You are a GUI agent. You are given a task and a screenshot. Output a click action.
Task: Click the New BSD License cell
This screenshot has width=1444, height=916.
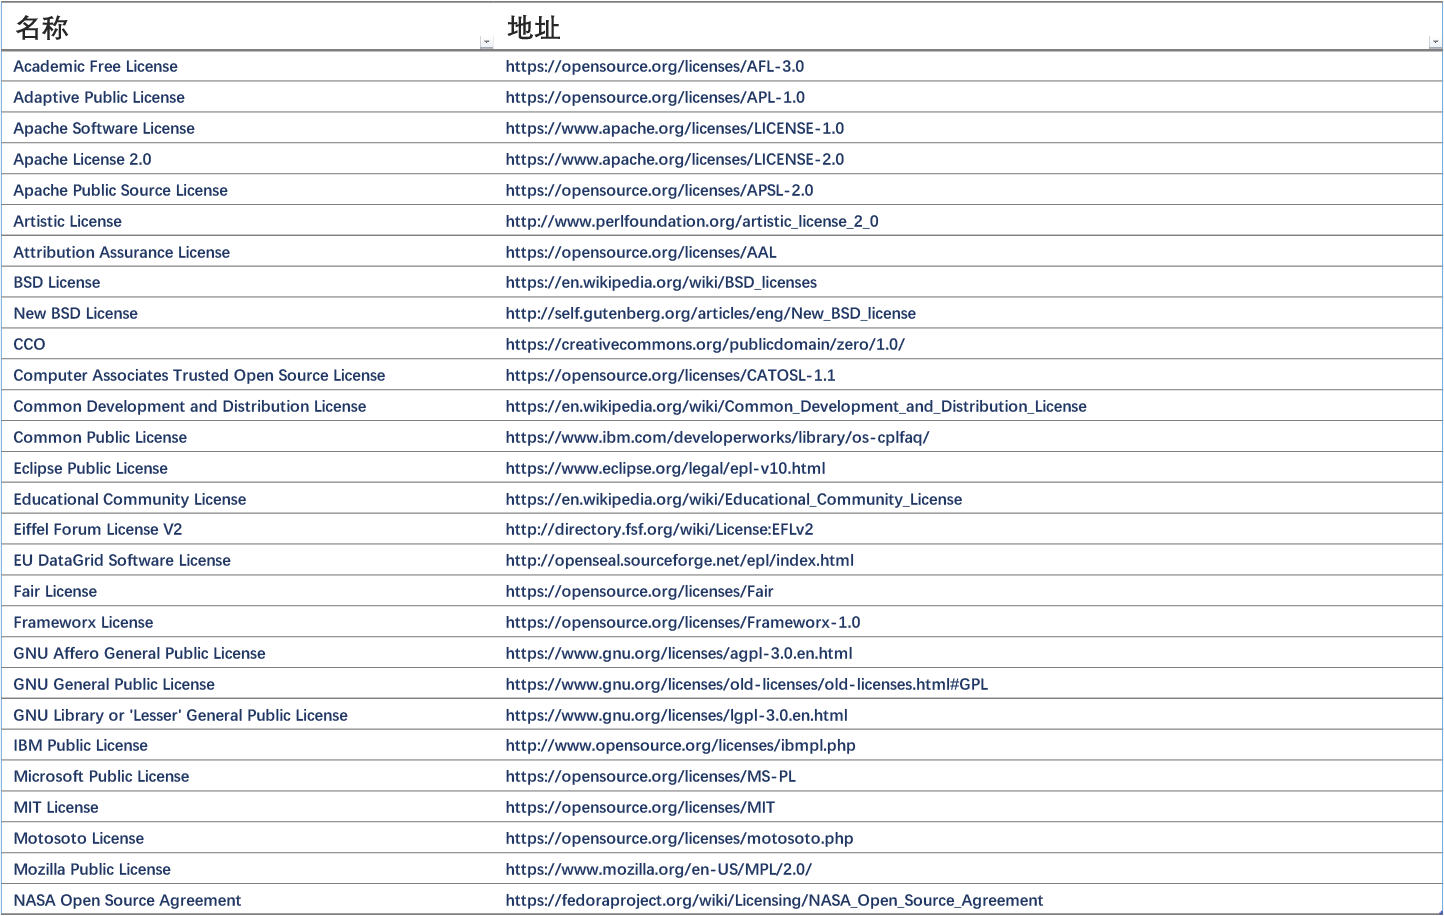[76, 313]
